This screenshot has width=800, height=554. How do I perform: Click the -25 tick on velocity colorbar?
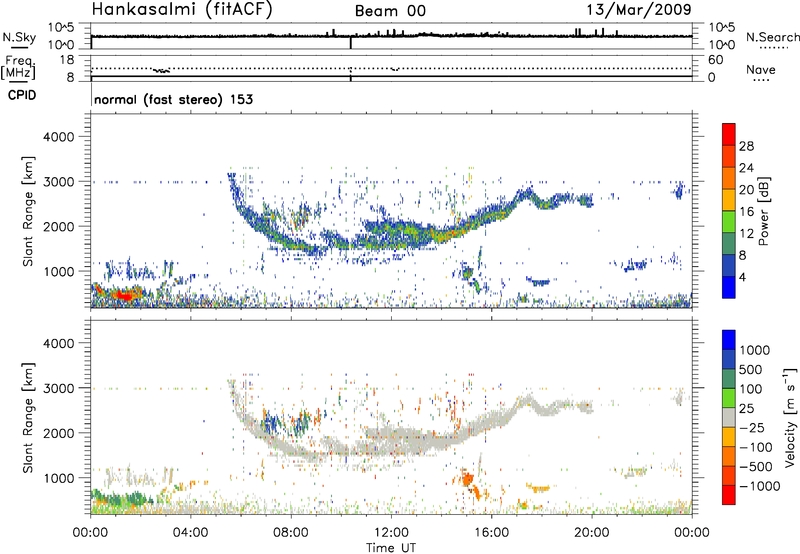coord(754,427)
